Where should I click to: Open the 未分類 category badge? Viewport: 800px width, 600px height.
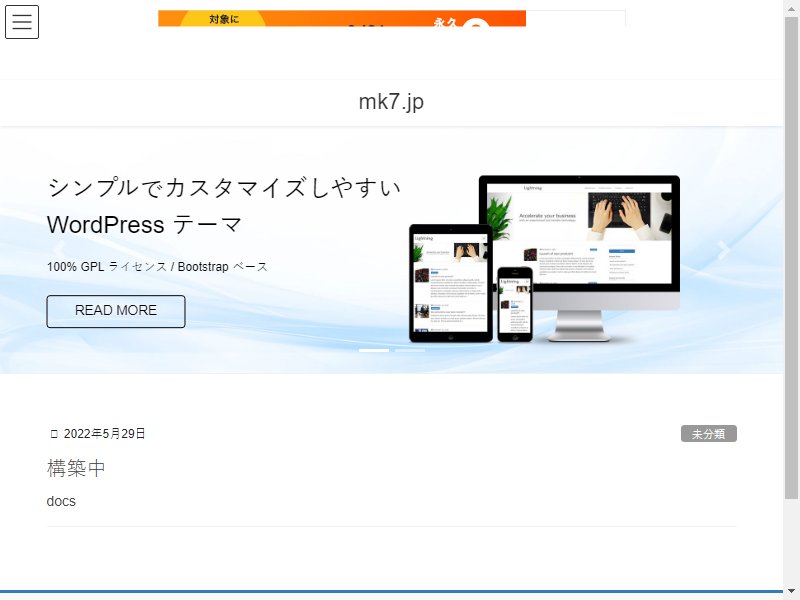click(x=709, y=434)
